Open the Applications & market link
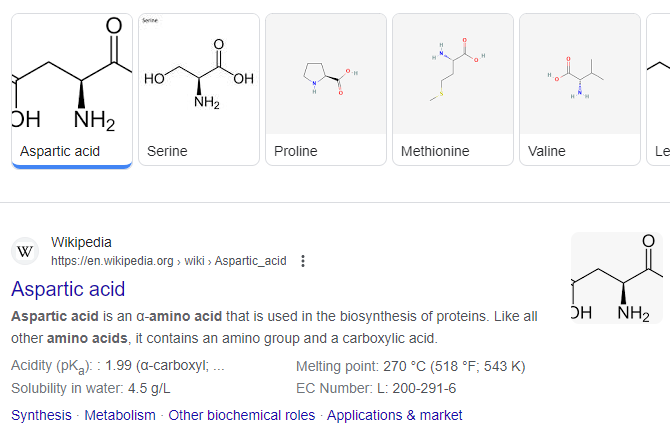 tap(394, 415)
